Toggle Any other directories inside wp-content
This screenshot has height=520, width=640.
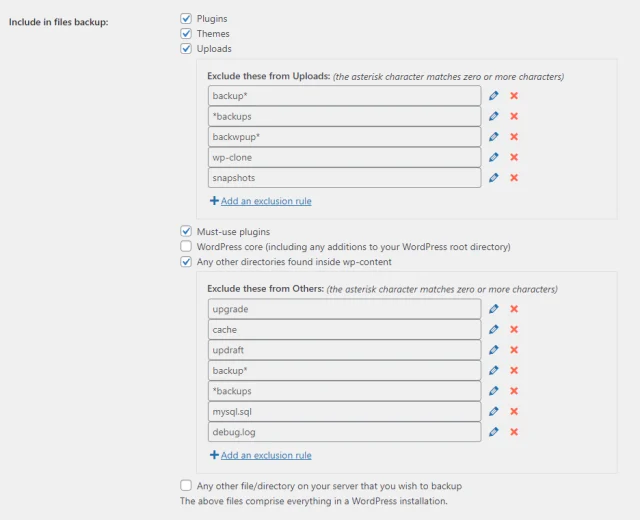pos(186,262)
